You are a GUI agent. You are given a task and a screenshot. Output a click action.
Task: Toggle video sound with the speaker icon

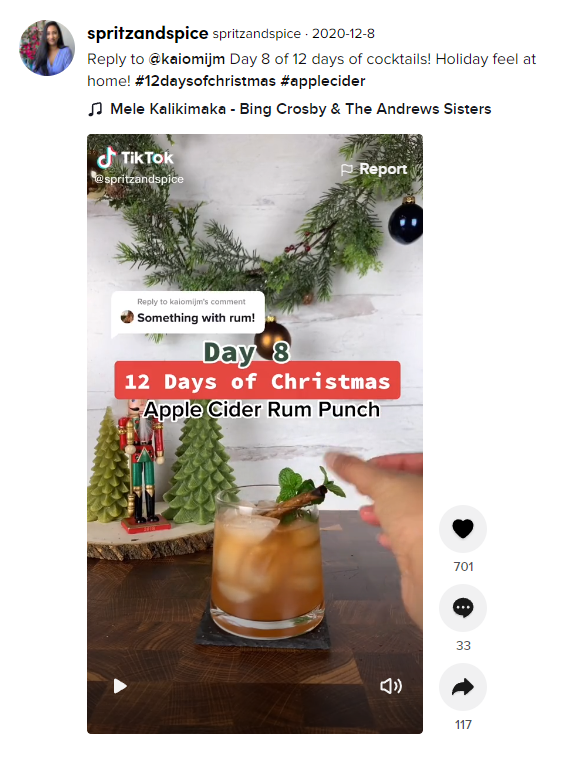click(391, 686)
